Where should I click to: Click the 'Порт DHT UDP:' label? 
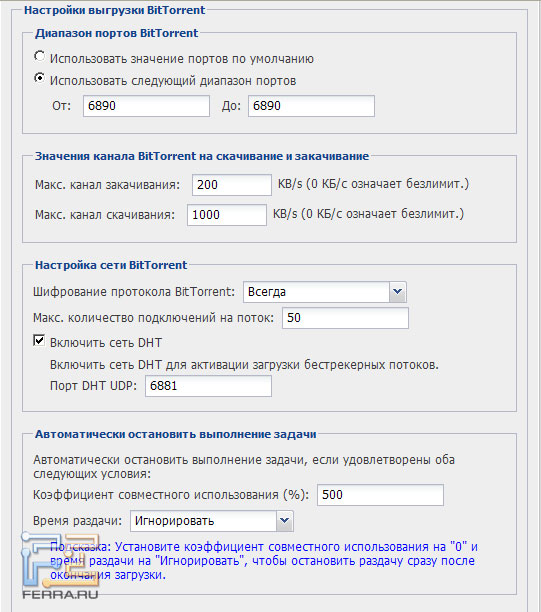(x=94, y=386)
